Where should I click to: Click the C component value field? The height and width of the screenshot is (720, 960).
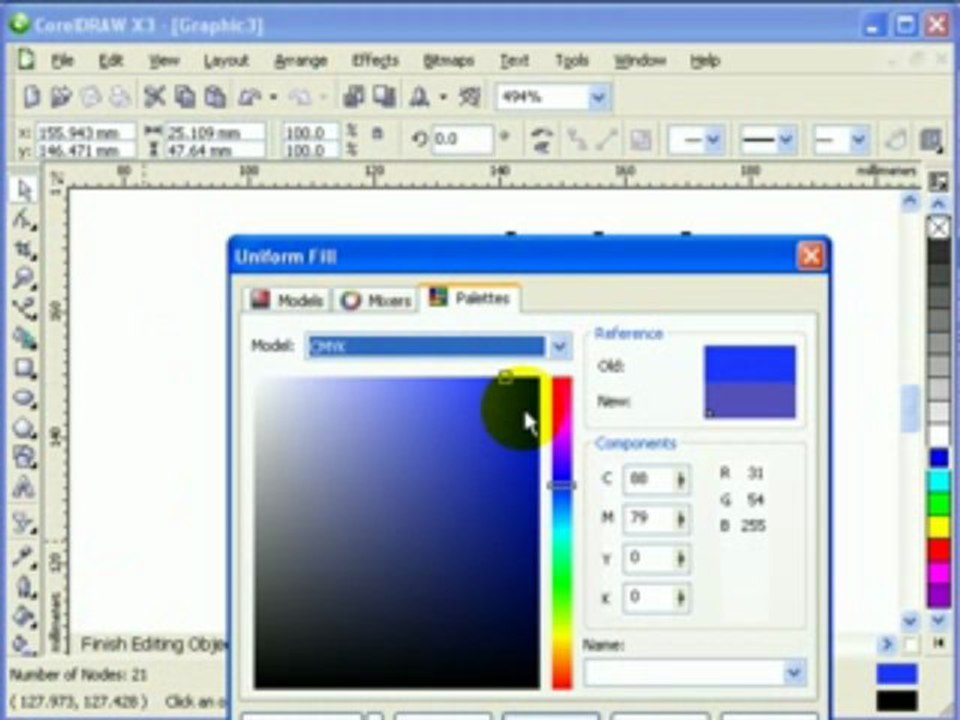(648, 479)
